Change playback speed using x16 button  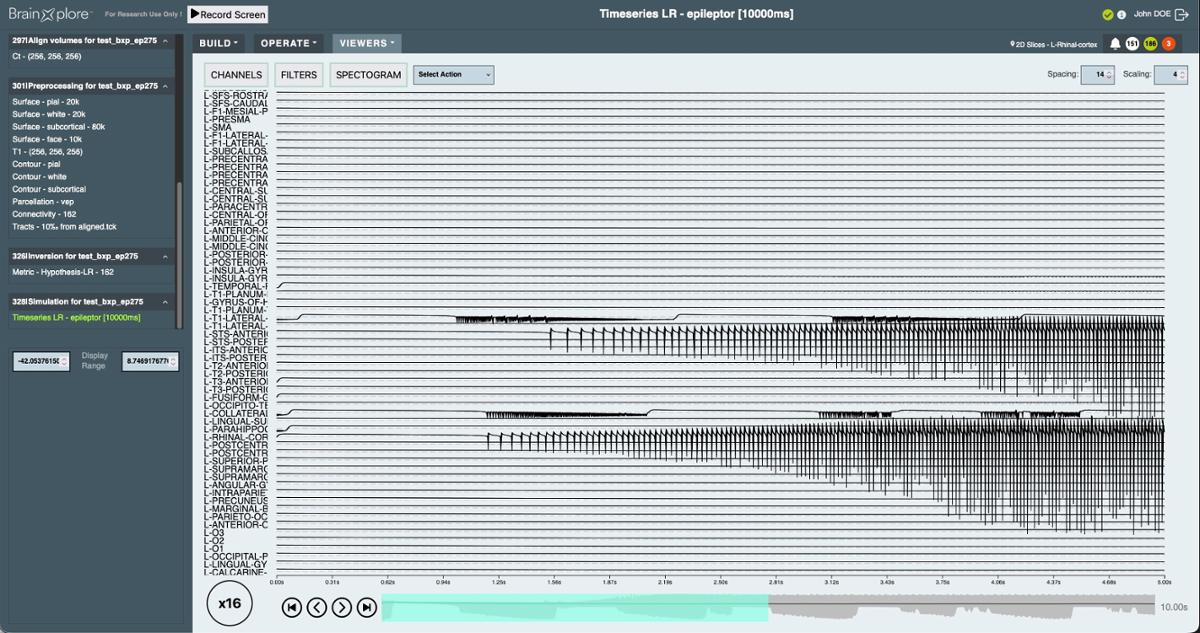coord(230,604)
